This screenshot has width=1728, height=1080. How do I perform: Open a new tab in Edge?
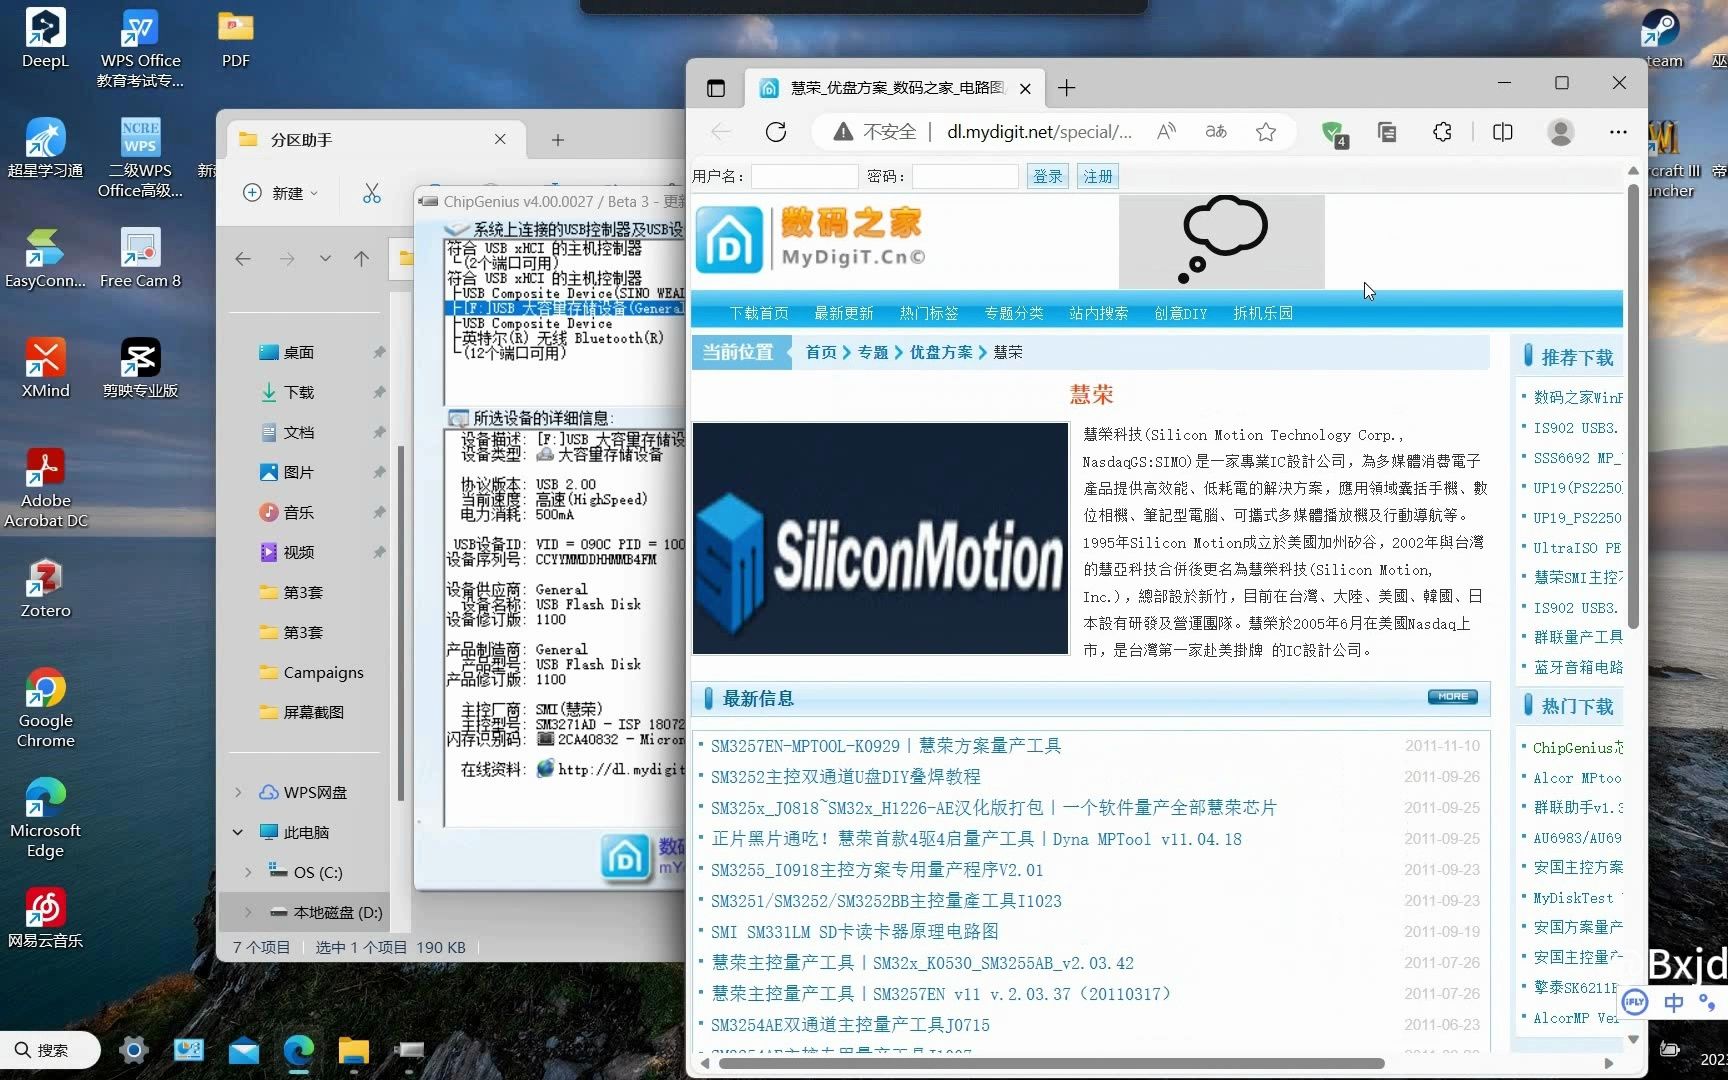(x=1067, y=88)
